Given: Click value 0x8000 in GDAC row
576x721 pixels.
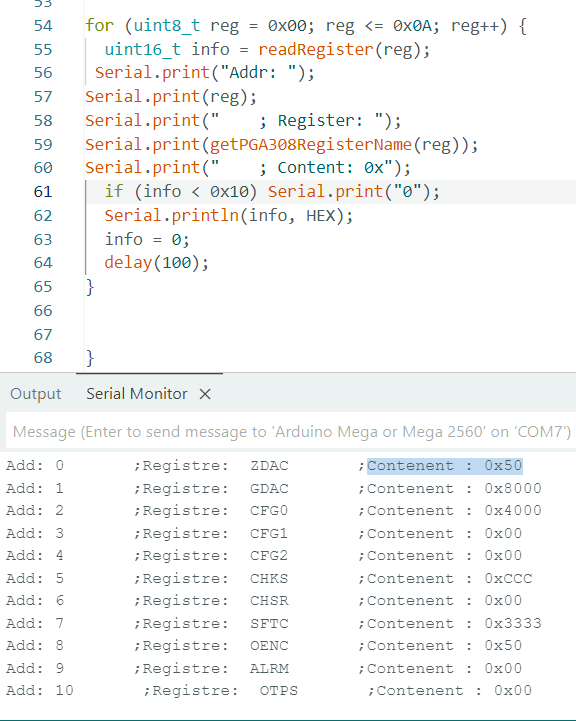Looking at the screenshot, I should pyautogui.click(x=513, y=488).
